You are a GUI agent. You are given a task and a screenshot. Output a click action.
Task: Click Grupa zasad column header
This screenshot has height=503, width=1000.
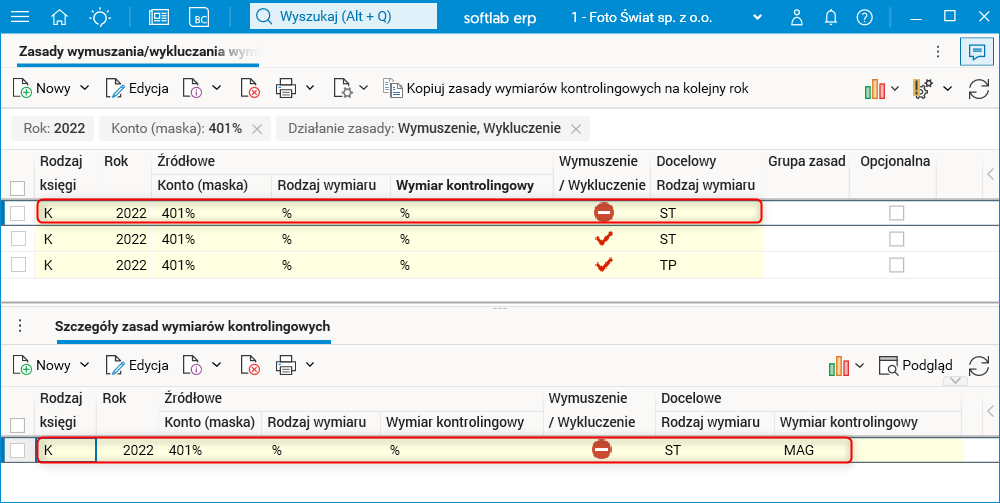coord(806,161)
